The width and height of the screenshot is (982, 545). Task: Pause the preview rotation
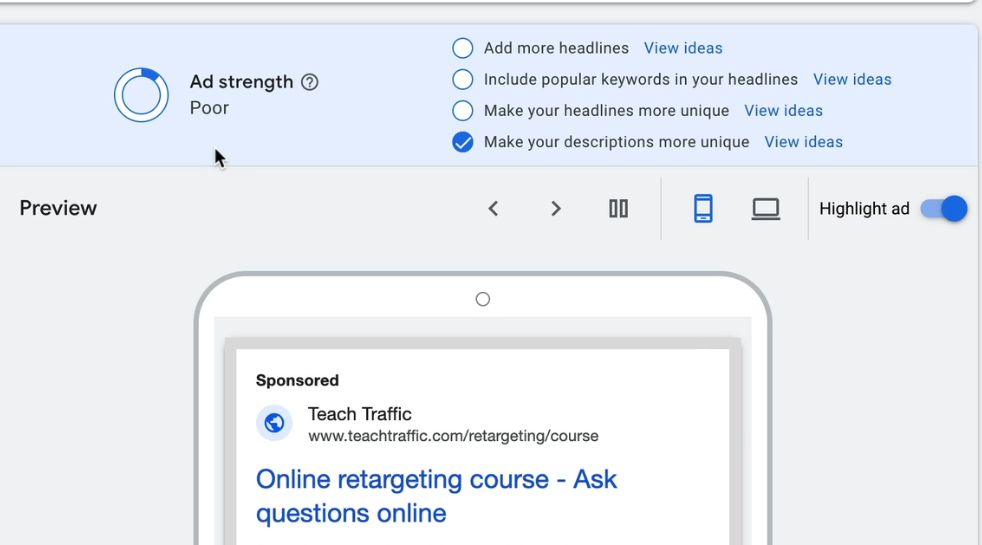pos(618,209)
